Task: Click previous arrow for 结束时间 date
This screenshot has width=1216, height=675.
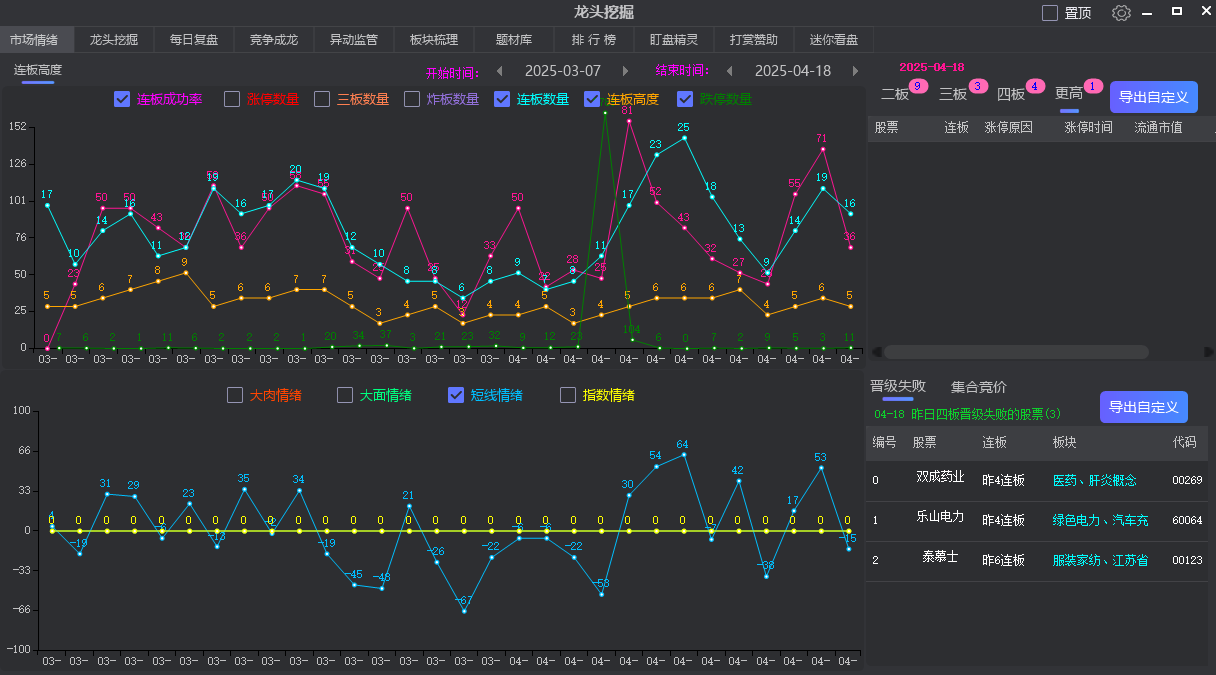Action: pos(729,71)
